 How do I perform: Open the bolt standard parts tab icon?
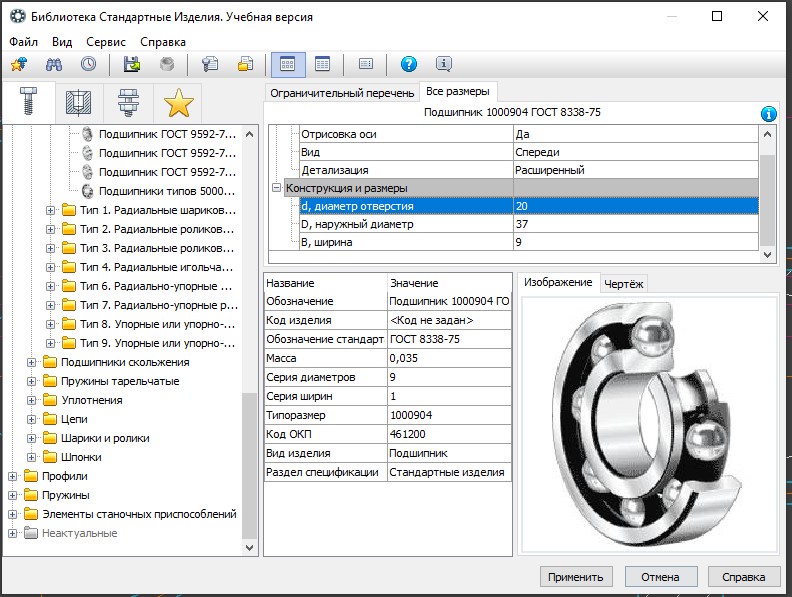(x=29, y=103)
